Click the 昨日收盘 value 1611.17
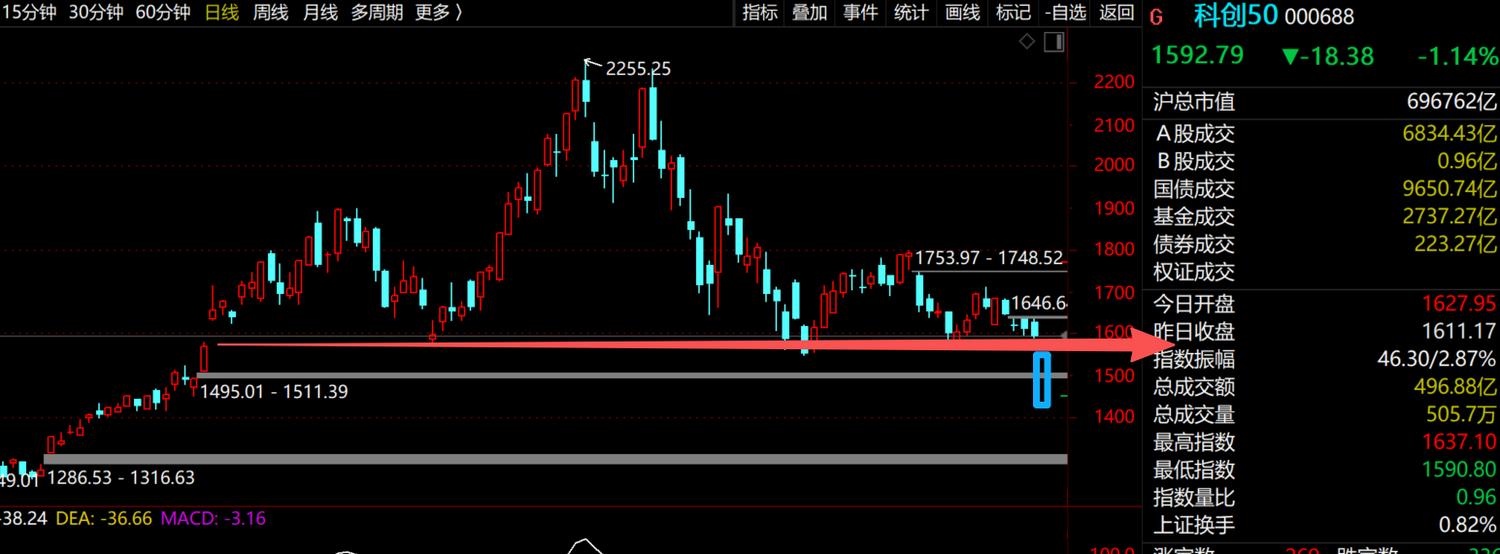Image resolution: width=1500 pixels, height=554 pixels. 1459,332
